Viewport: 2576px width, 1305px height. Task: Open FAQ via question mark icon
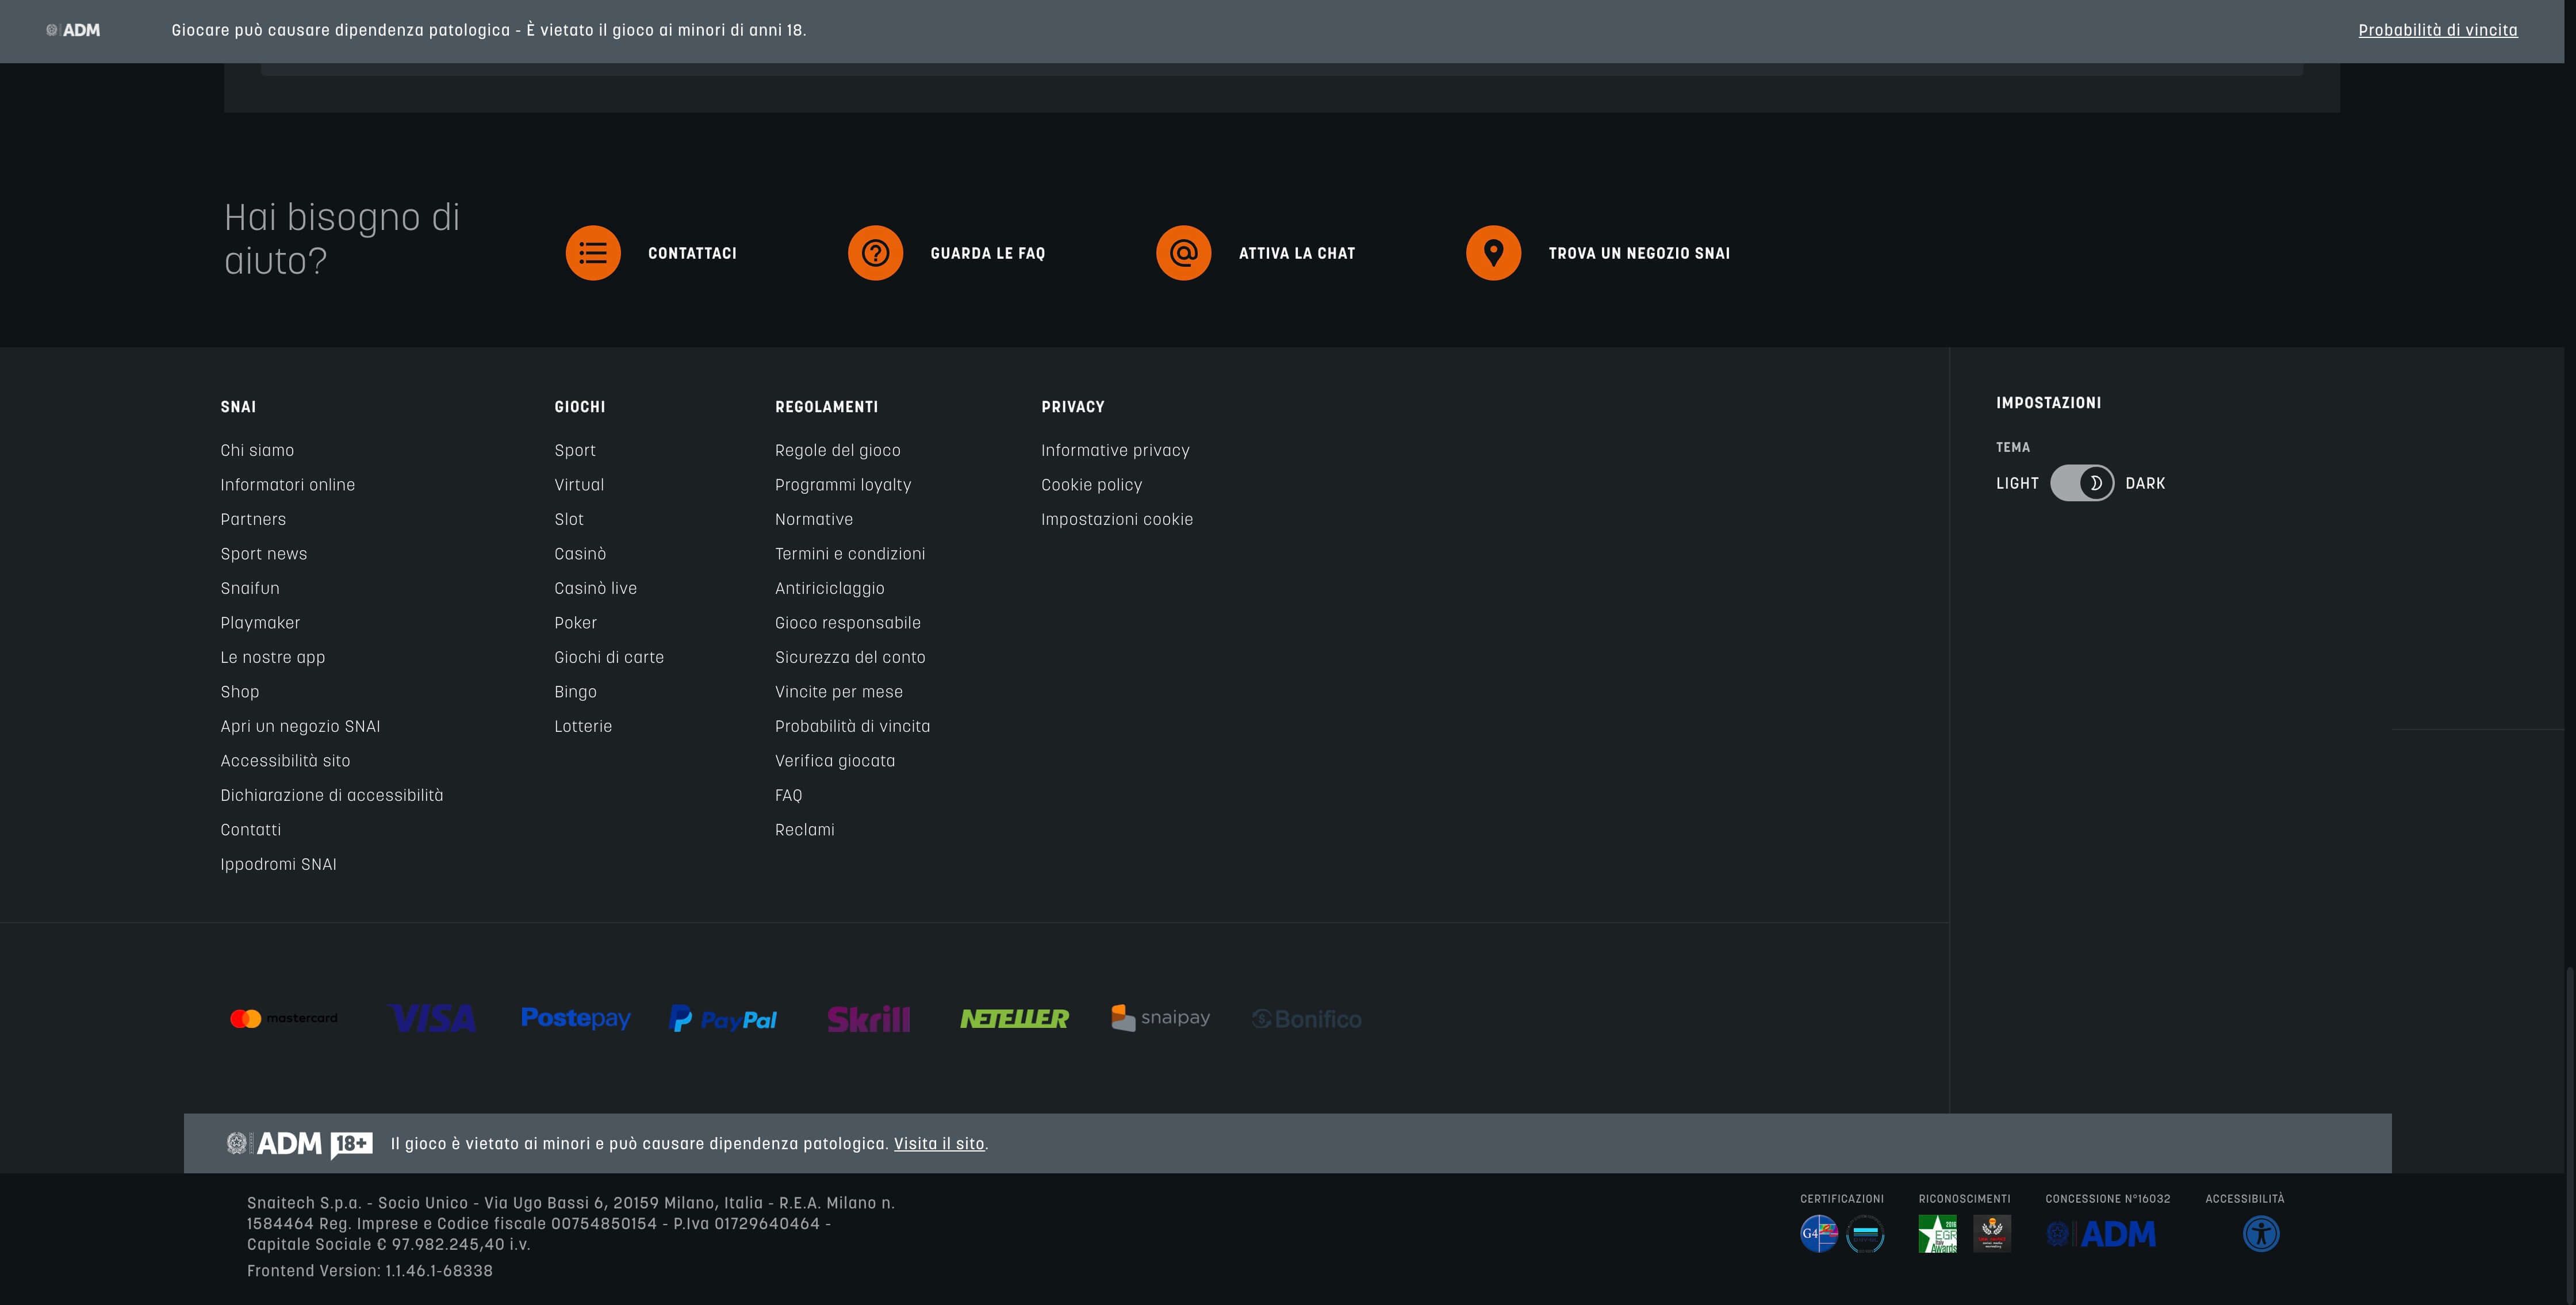coord(875,253)
